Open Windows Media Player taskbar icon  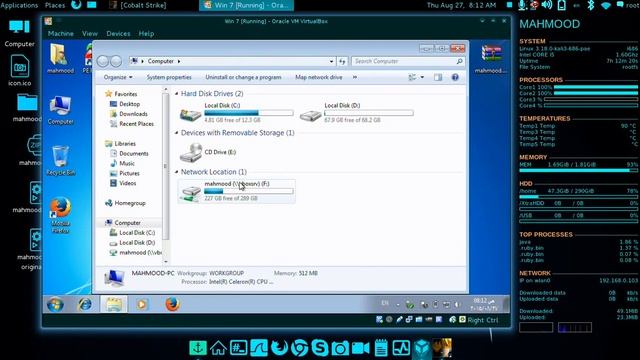pyautogui.click(x=142, y=304)
